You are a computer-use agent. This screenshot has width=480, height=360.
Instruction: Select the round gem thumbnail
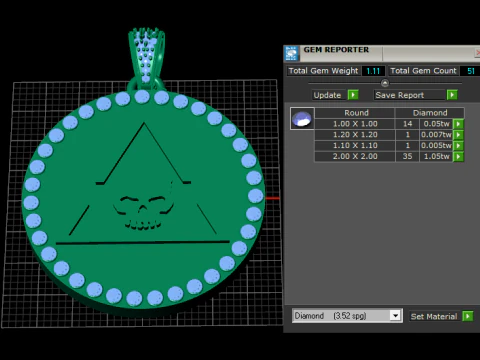[302, 119]
